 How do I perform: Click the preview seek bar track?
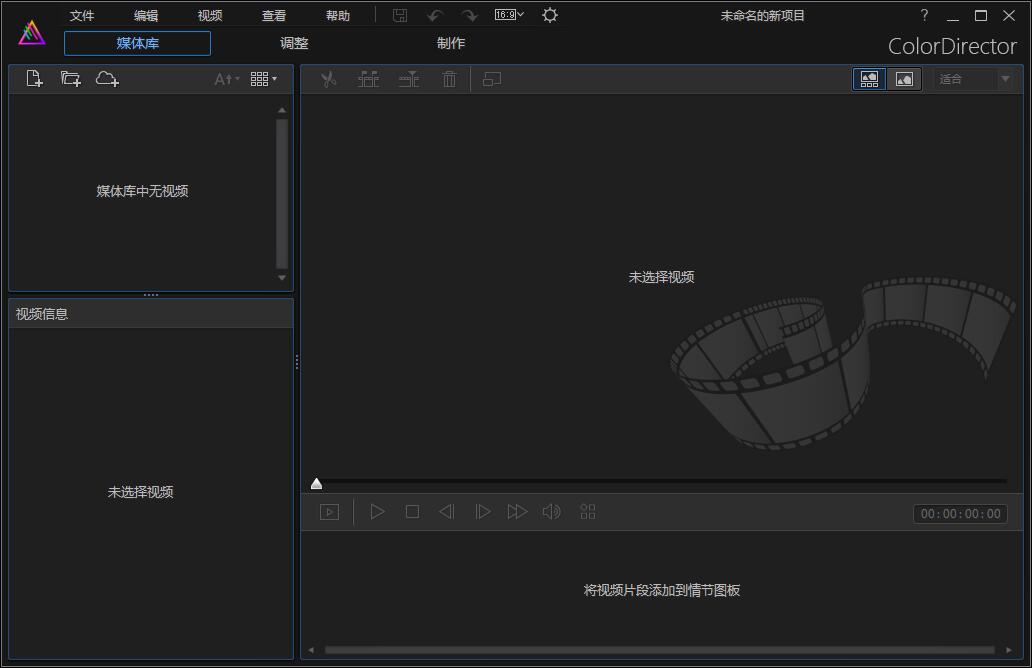coord(661,482)
